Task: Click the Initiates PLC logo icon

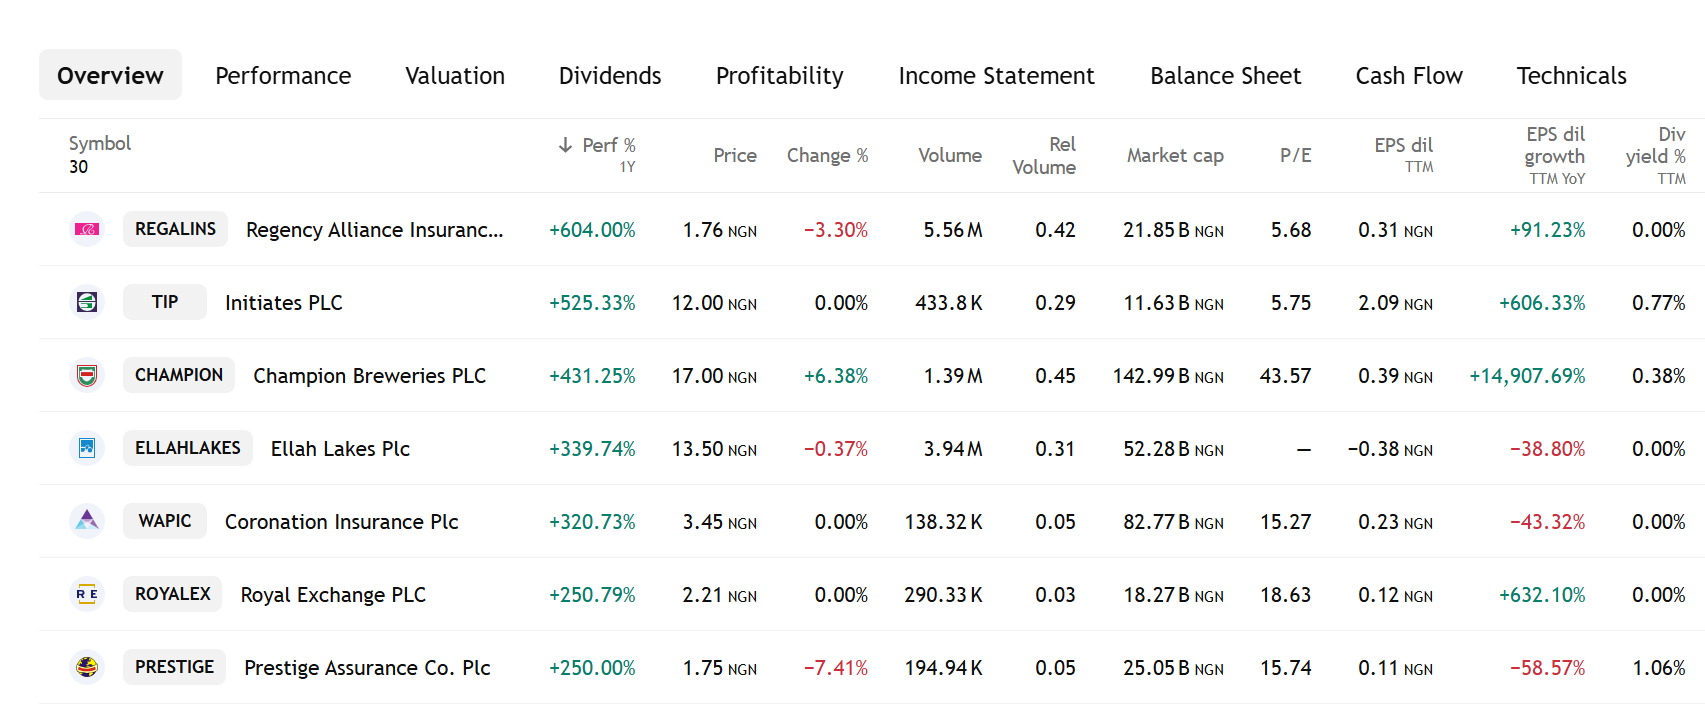Action: click(87, 302)
